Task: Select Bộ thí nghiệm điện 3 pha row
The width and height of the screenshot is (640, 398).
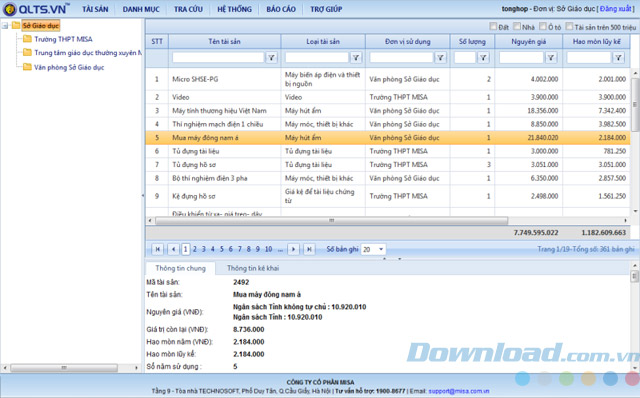Action: pyautogui.click(x=388, y=178)
